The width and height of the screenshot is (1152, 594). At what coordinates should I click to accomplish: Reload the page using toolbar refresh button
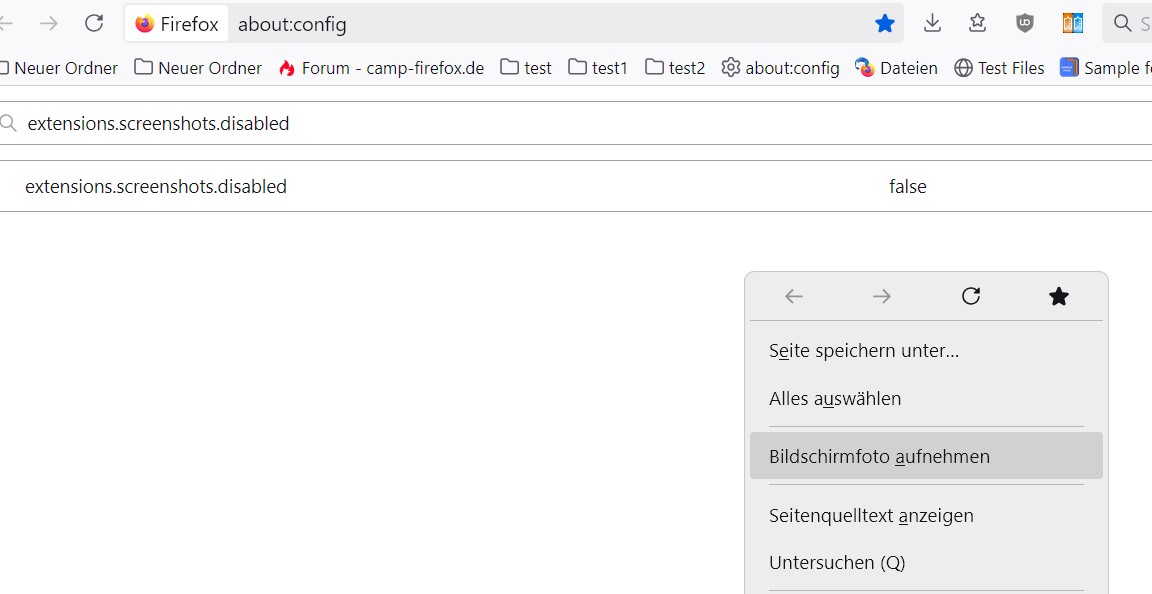[x=94, y=23]
